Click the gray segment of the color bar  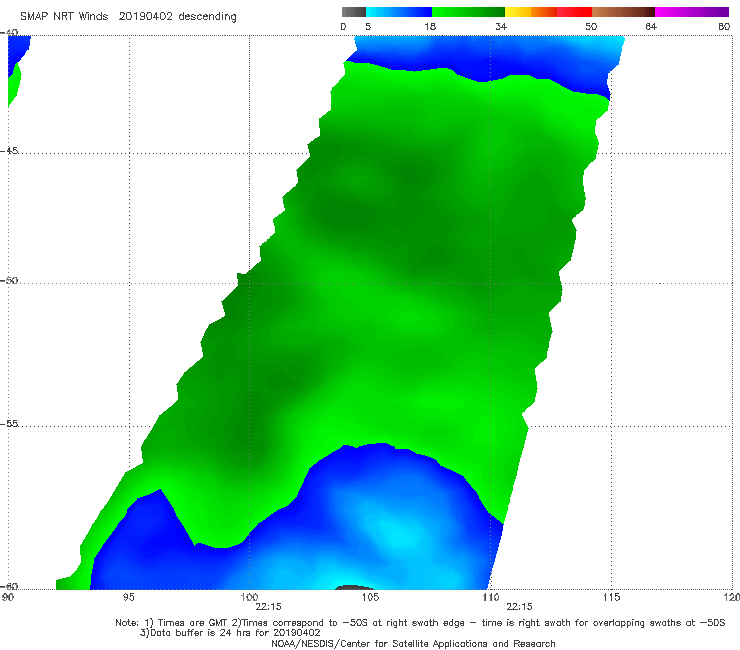(x=353, y=12)
